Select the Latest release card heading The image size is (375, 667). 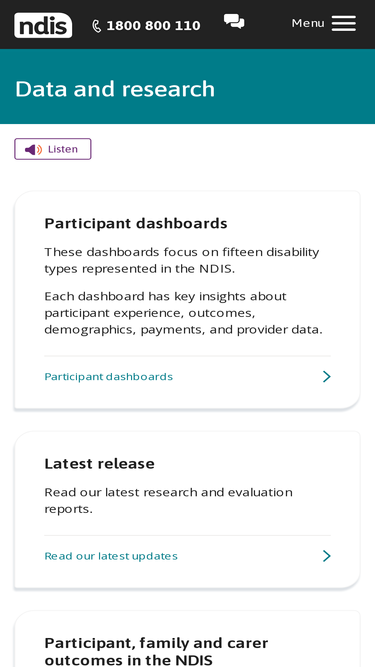99,463
